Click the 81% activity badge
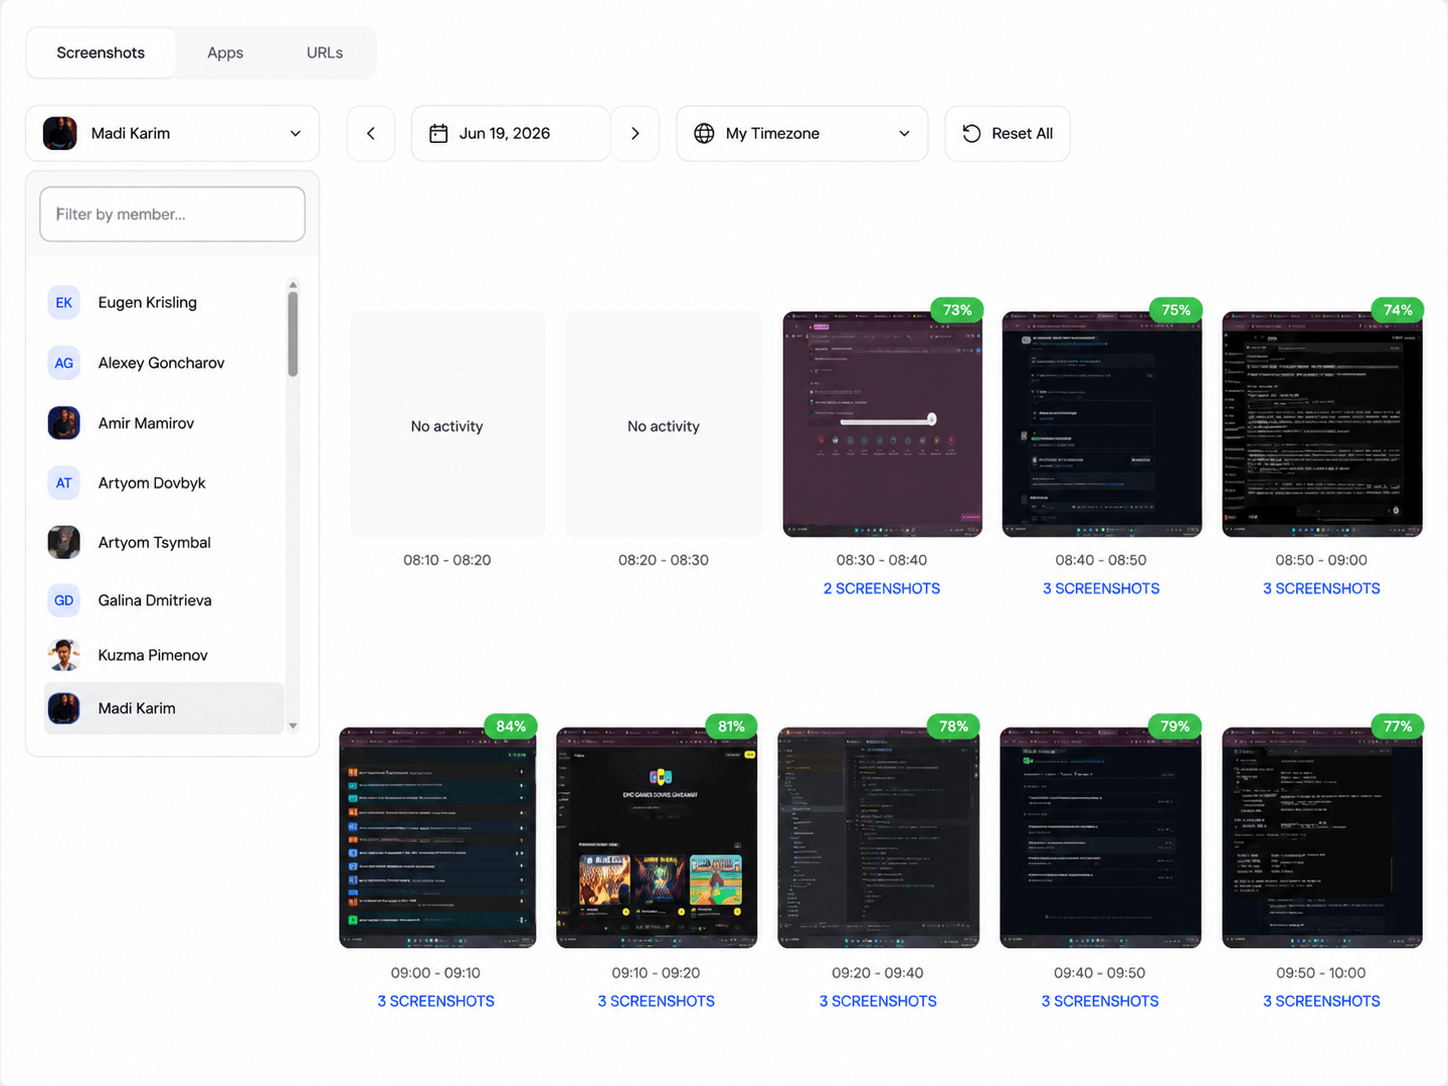 click(x=731, y=726)
